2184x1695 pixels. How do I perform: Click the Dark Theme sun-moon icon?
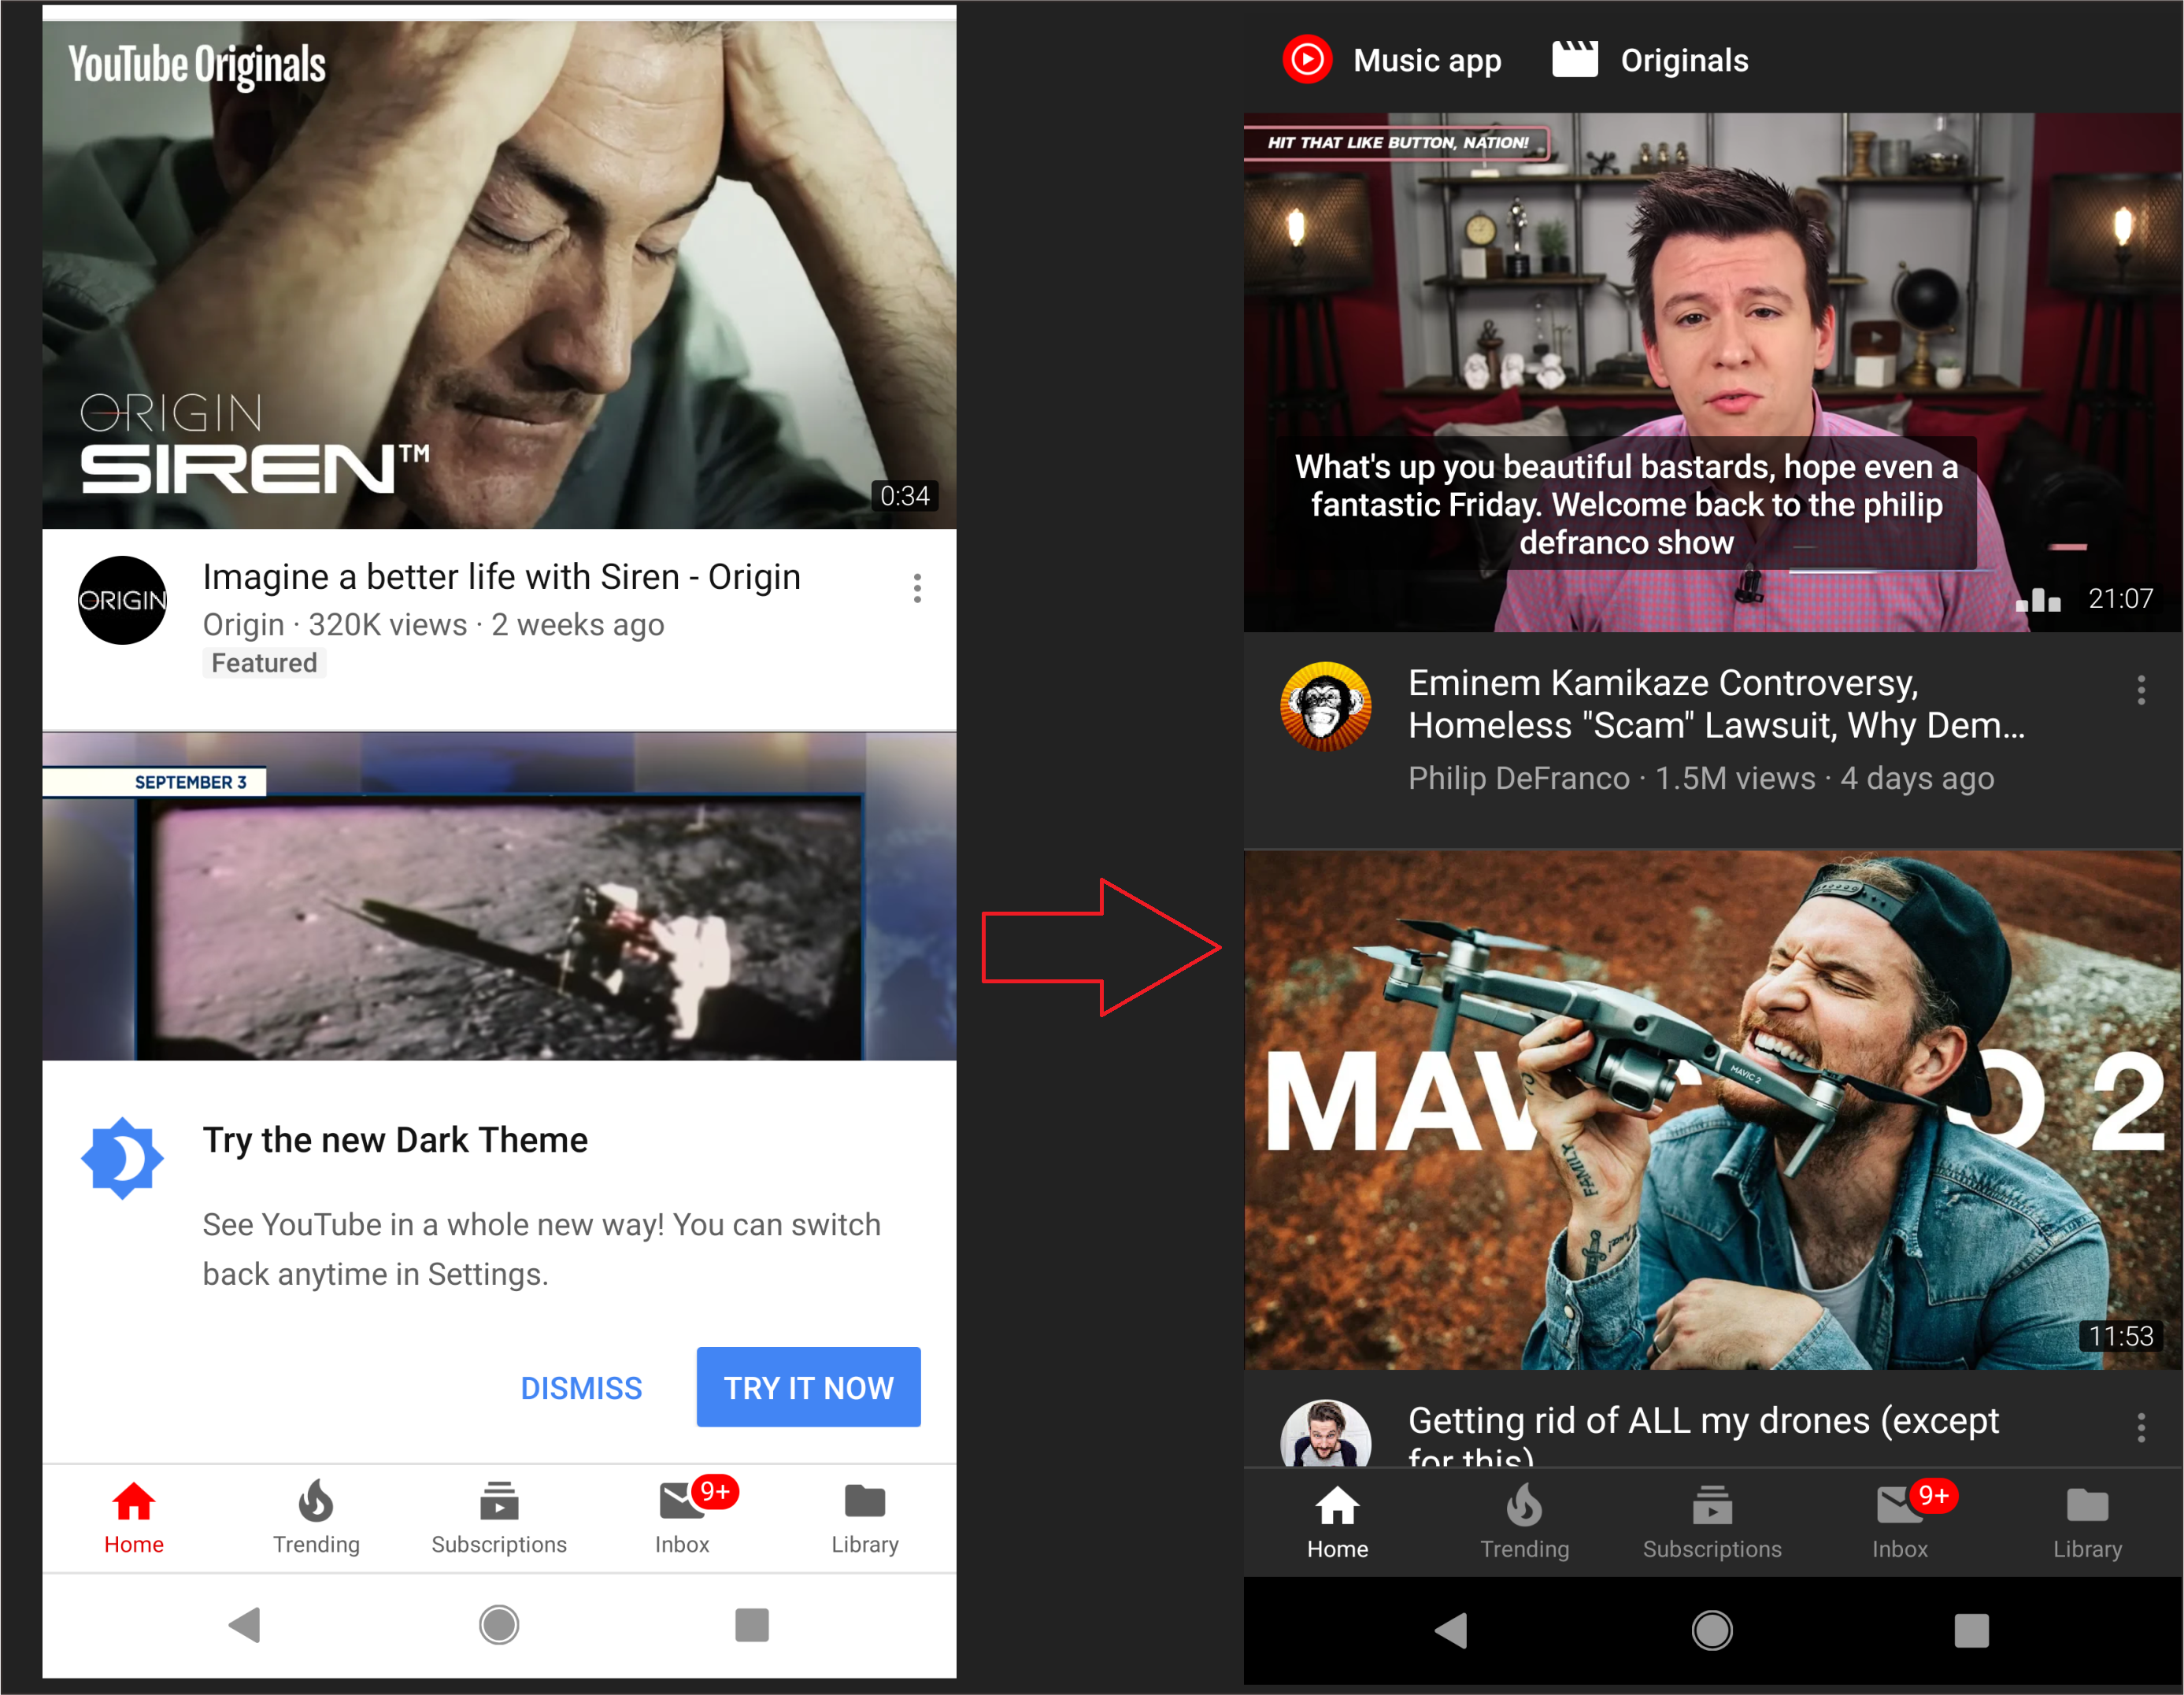122,1158
